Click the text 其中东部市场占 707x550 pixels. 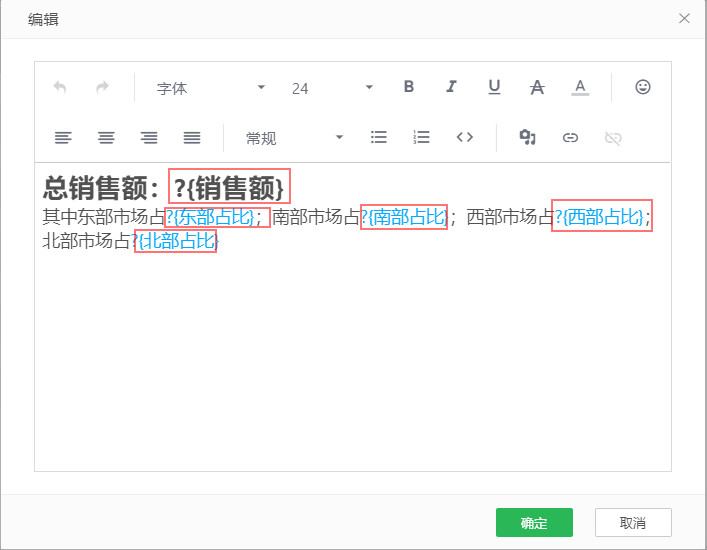pyautogui.click(x=104, y=217)
